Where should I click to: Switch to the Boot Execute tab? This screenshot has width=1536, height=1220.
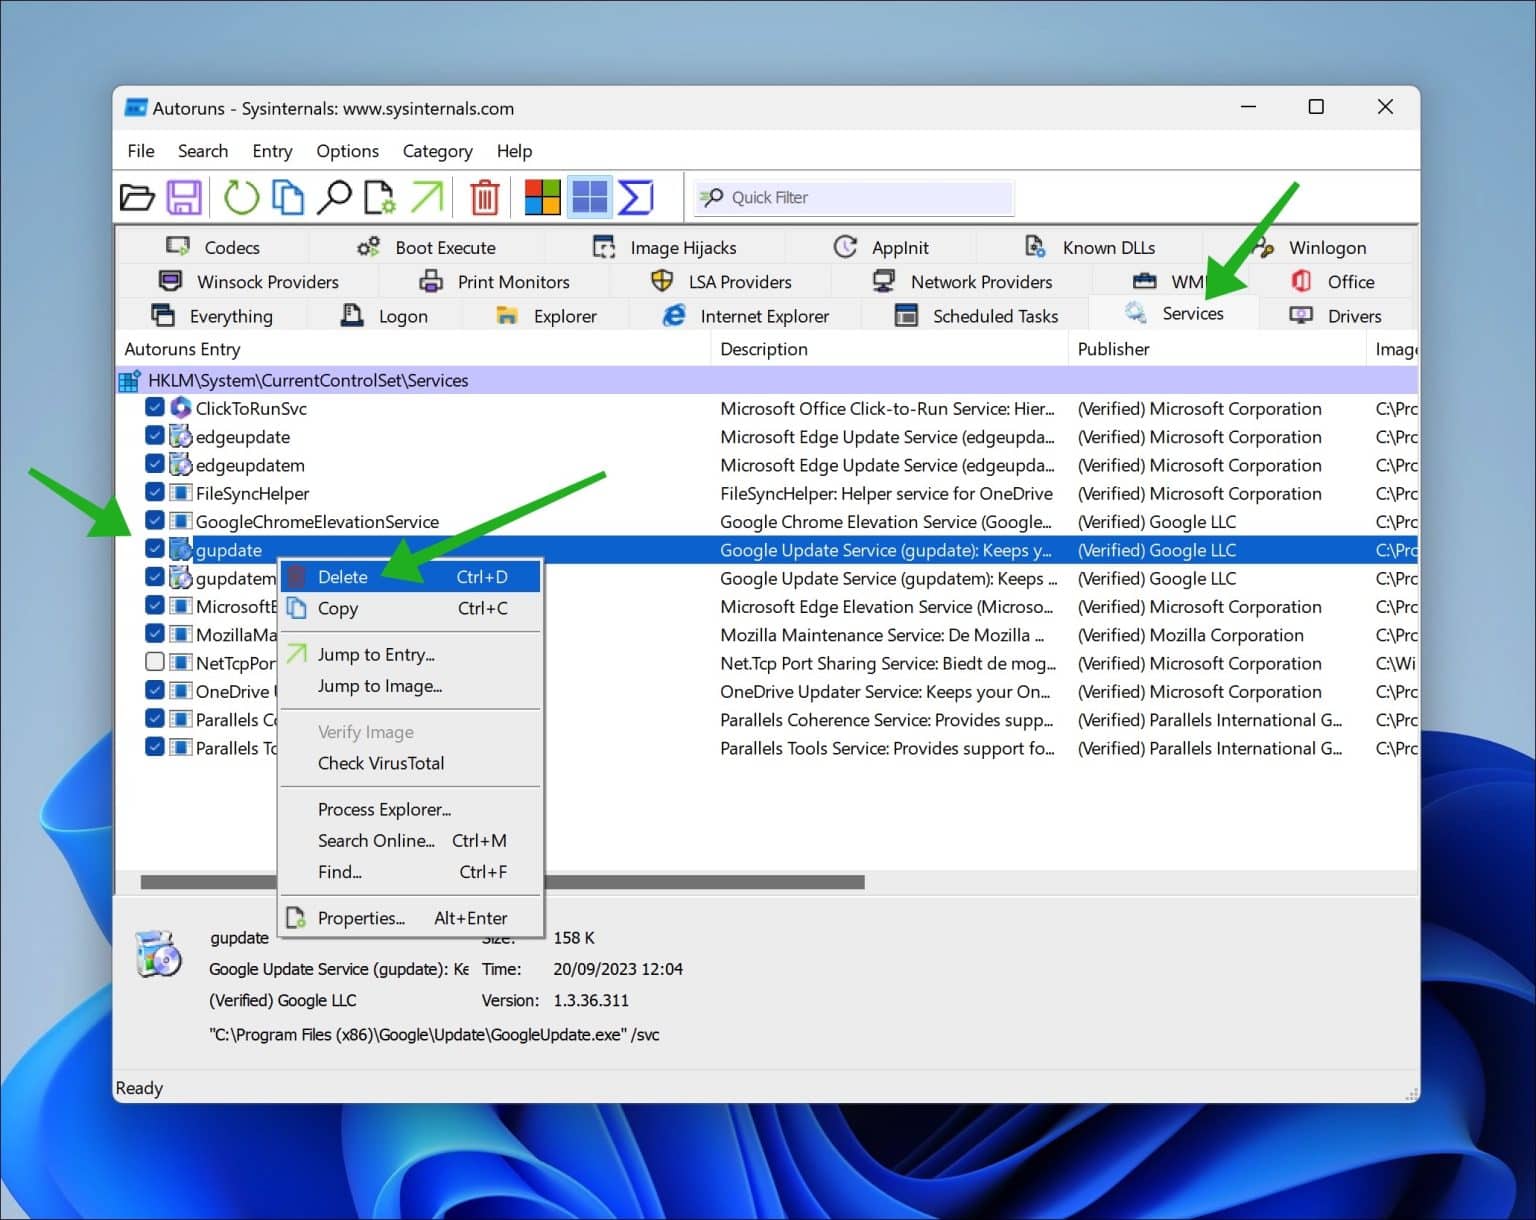443,246
